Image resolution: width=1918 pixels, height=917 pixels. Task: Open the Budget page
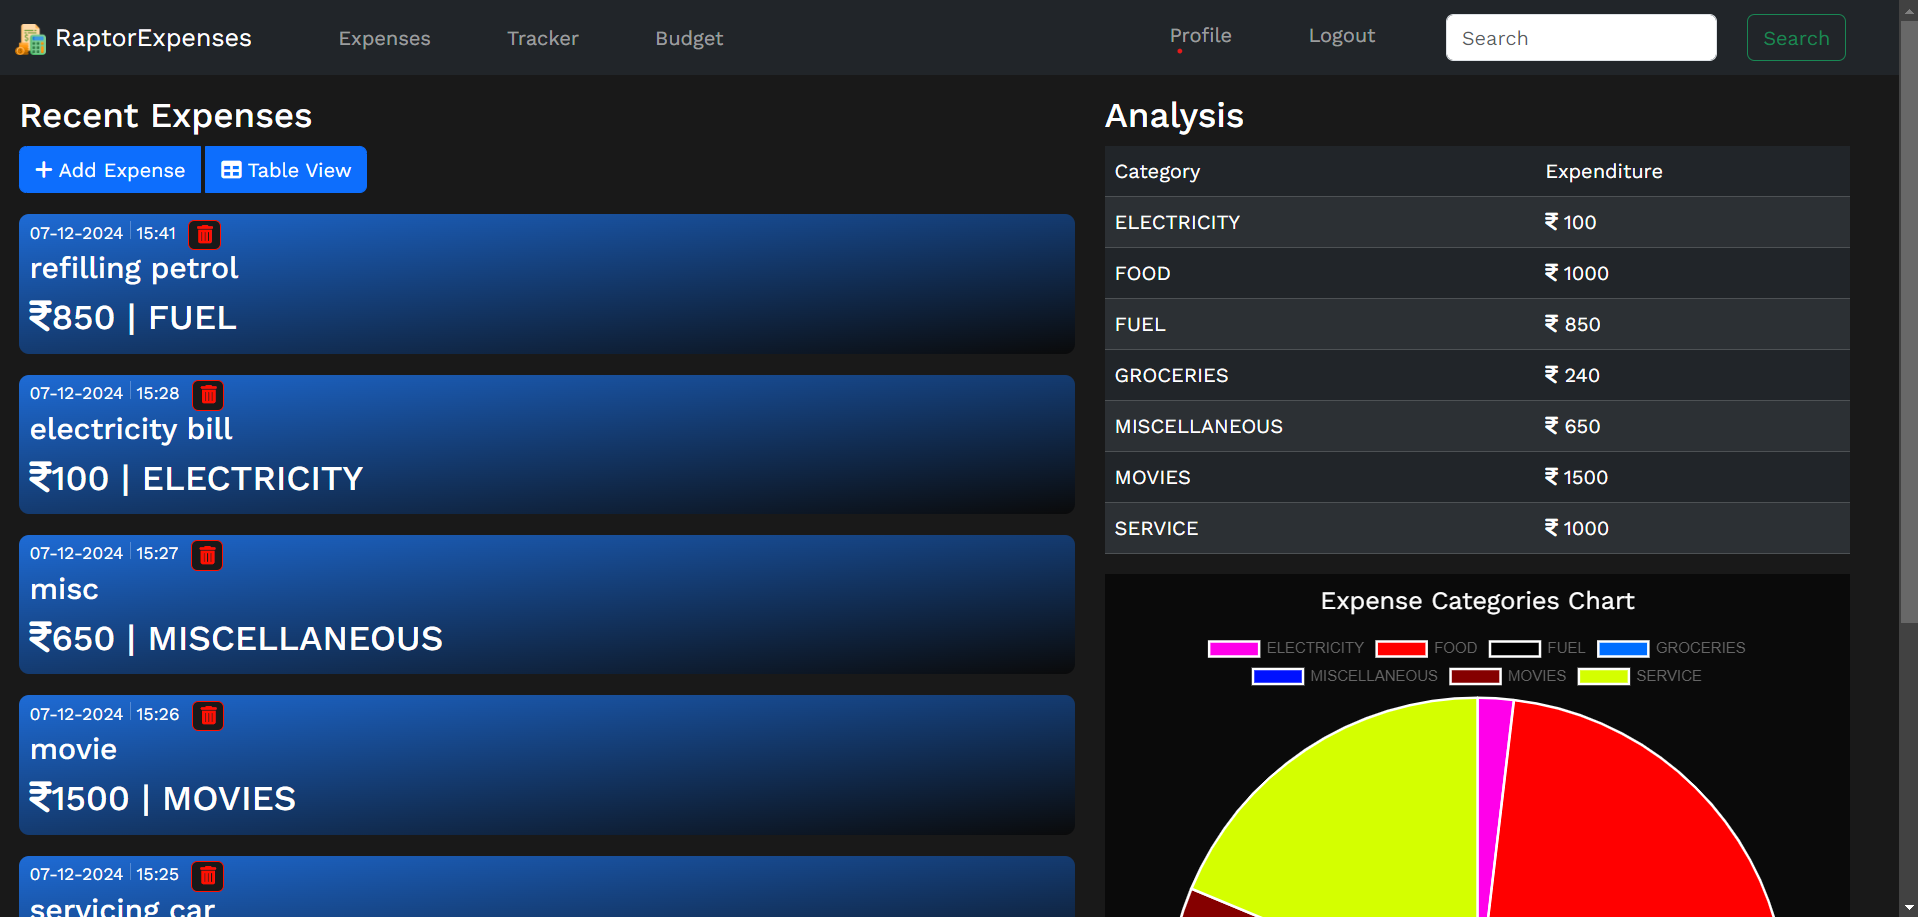(689, 38)
